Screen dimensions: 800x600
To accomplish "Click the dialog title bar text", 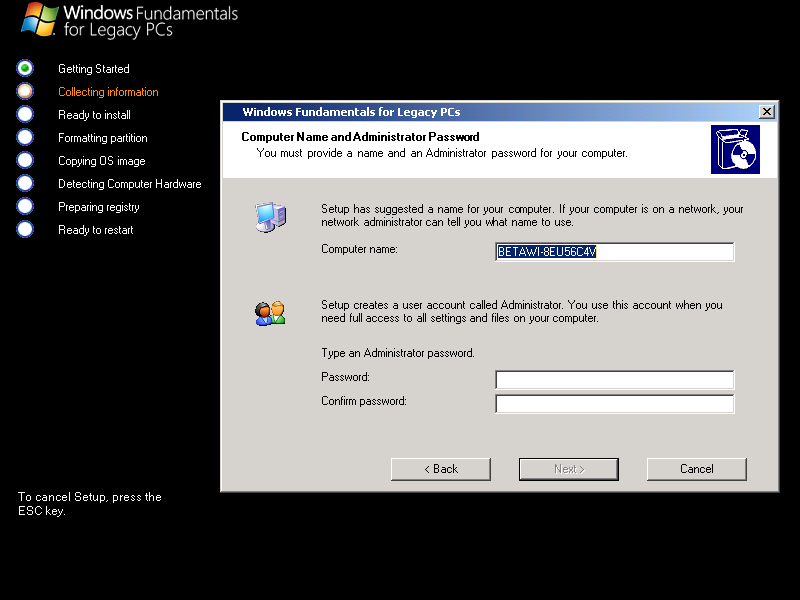I will click(351, 112).
